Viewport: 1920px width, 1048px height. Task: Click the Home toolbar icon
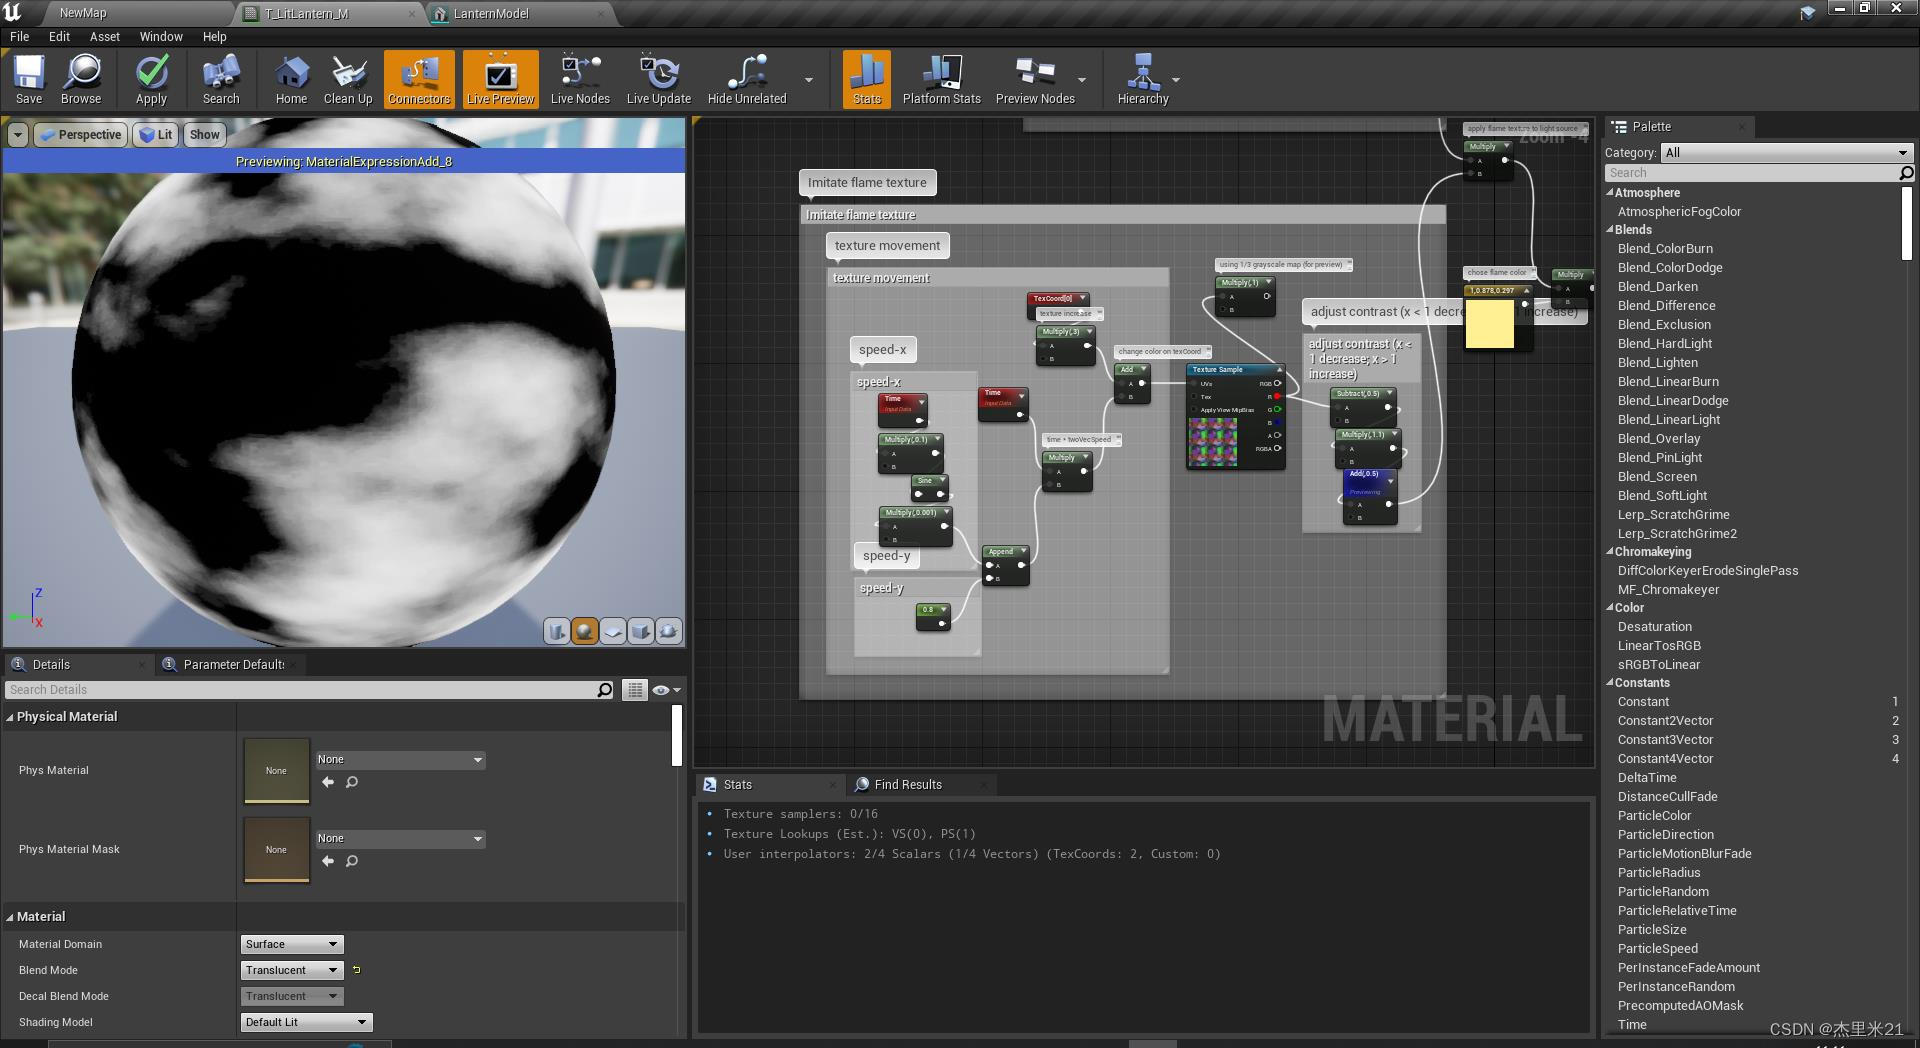point(290,79)
